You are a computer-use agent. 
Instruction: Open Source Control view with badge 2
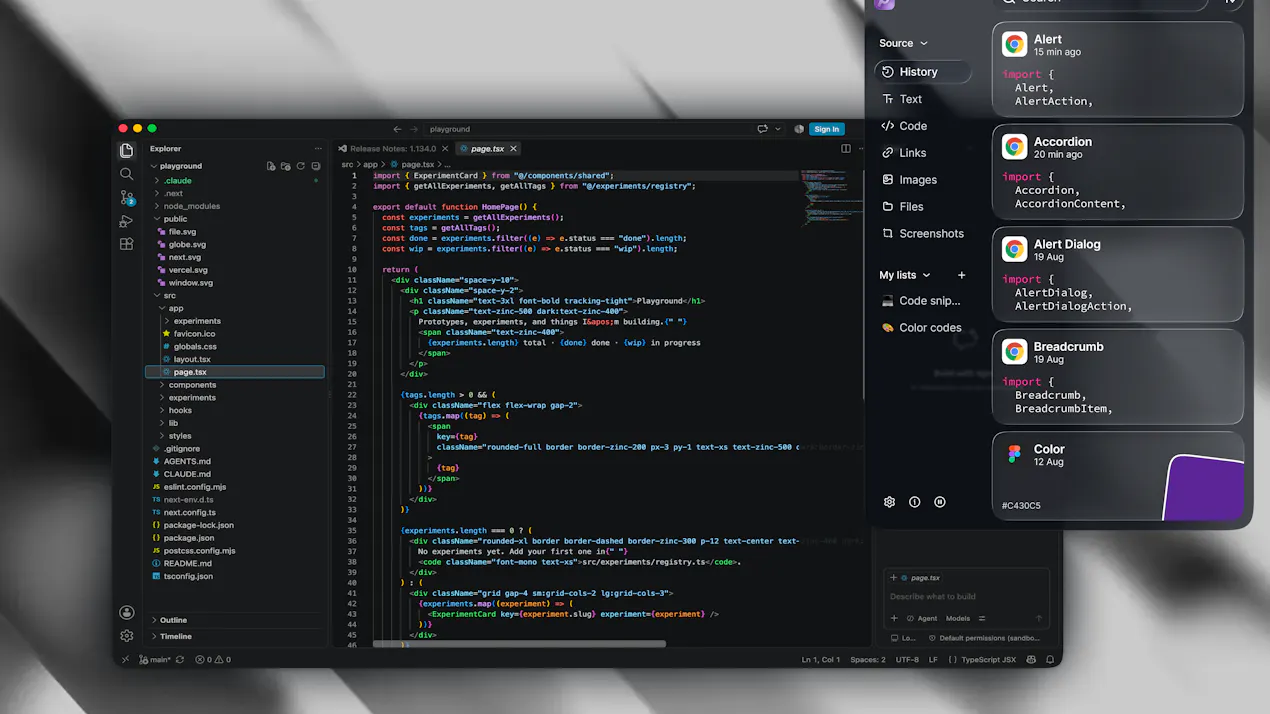click(x=126, y=198)
